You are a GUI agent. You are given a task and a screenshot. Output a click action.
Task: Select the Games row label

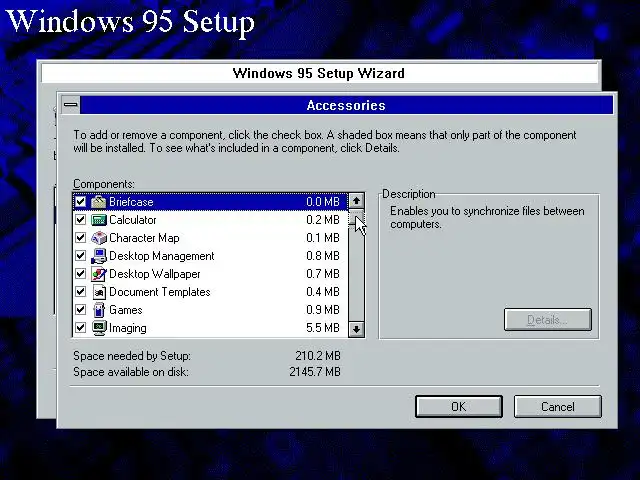126,310
